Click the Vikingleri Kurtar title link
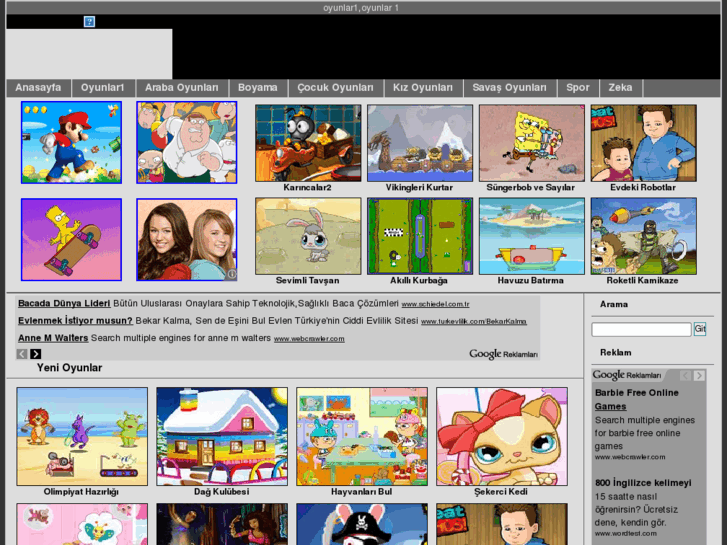 click(x=419, y=187)
